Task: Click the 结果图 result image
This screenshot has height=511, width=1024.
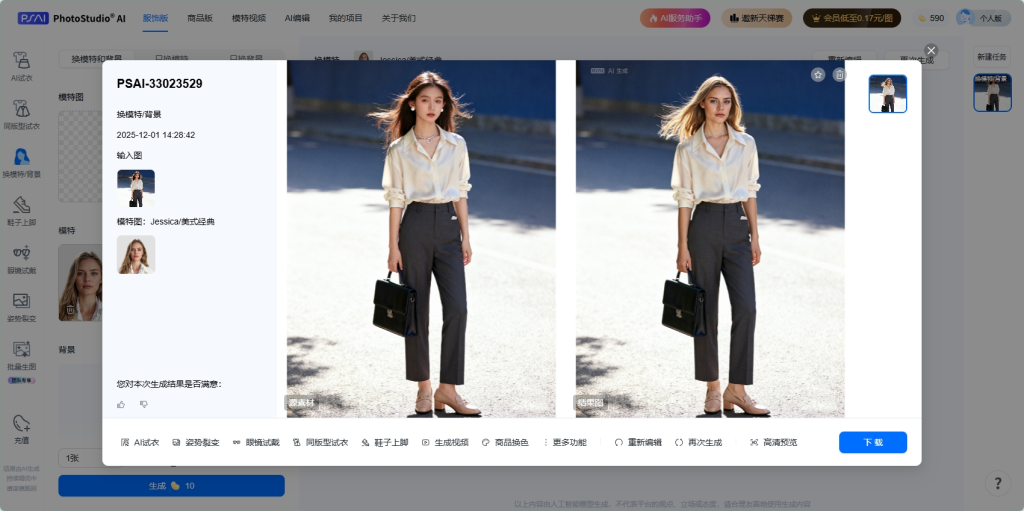Action: [x=710, y=239]
